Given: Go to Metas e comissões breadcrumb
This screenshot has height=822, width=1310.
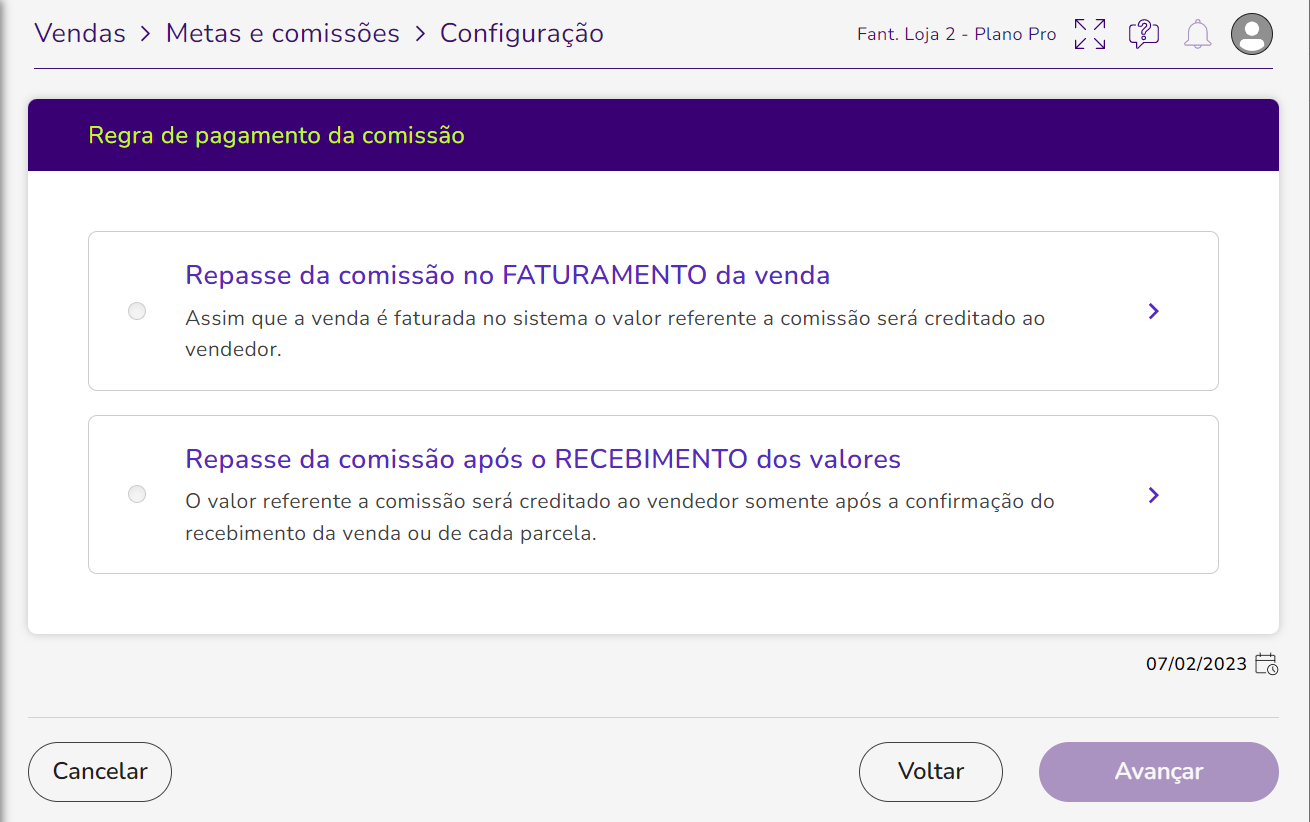Looking at the screenshot, I should tap(283, 33).
